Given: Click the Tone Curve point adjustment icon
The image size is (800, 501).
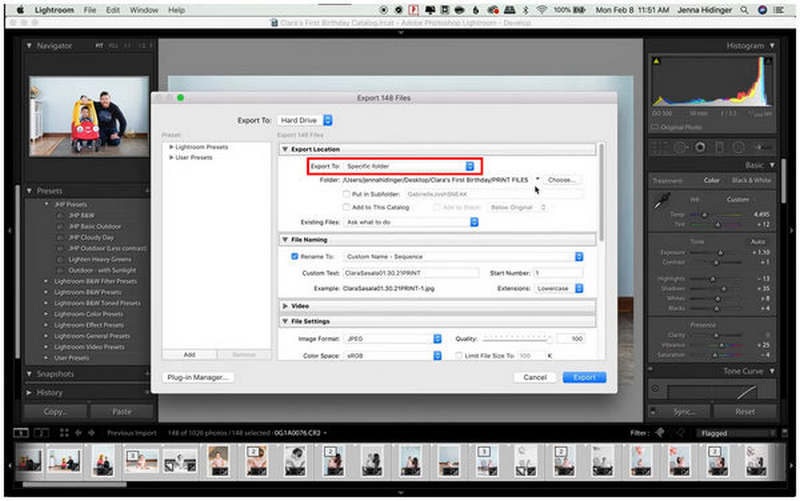Looking at the screenshot, I should coord(655,389).
